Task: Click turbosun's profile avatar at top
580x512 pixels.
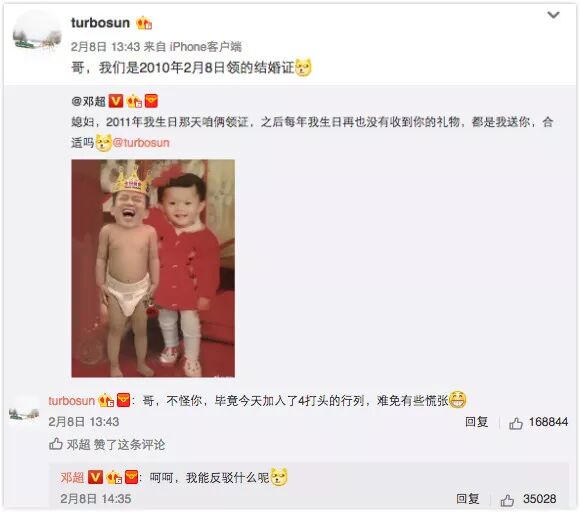Action: coord(37,34)
